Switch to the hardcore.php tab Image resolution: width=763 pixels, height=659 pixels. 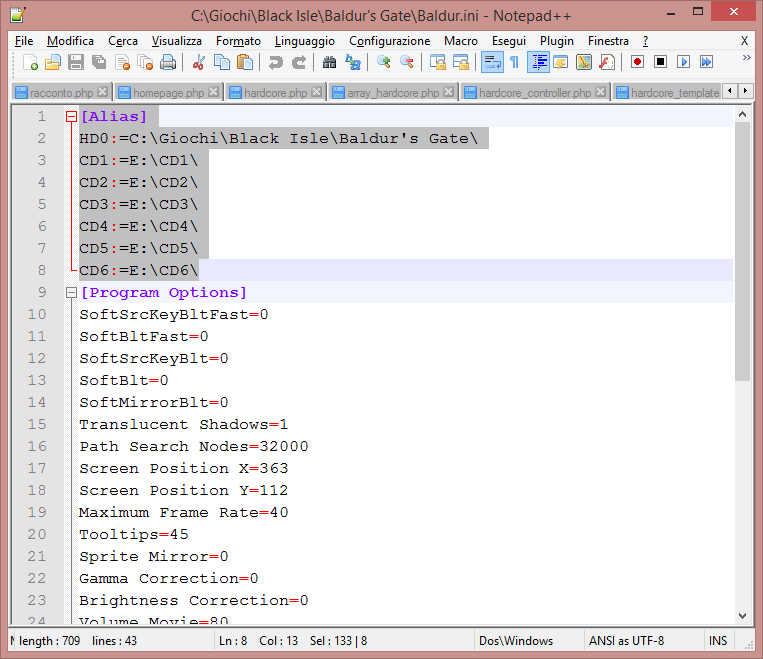(x=275, y=92)
